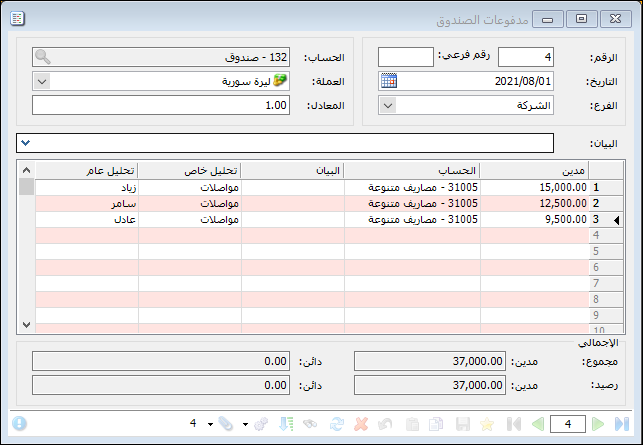Select the cell 12,500.00
Image resolution: width=643 pixels, height=445 pixels.
coord(534,203)
